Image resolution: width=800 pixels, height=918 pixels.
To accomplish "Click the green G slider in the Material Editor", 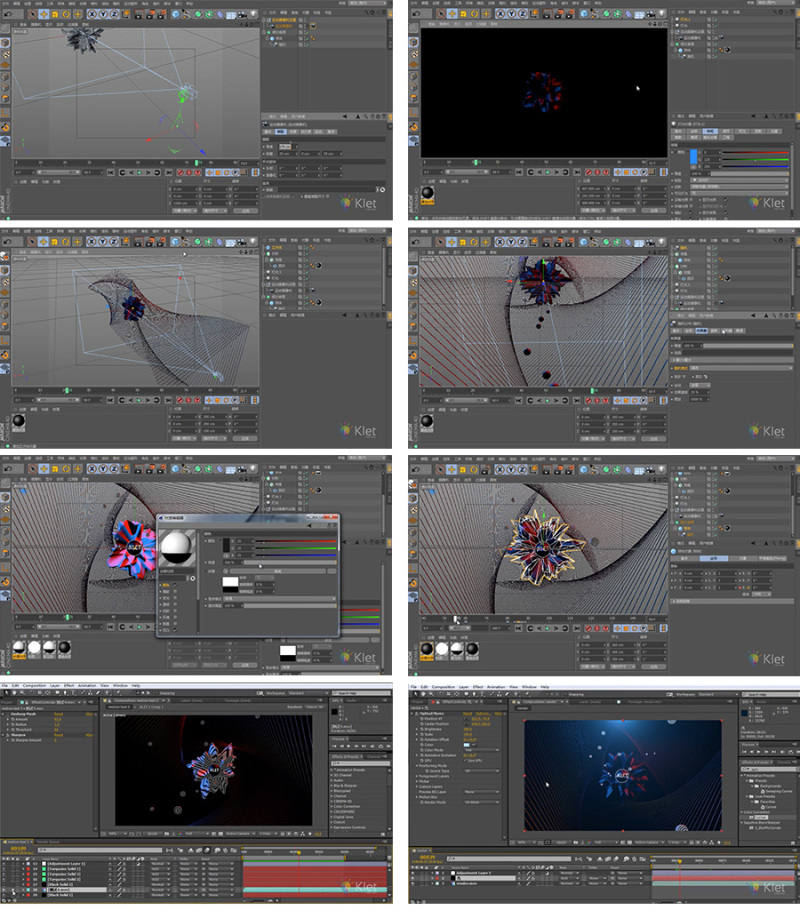I will tap(296, 548).
